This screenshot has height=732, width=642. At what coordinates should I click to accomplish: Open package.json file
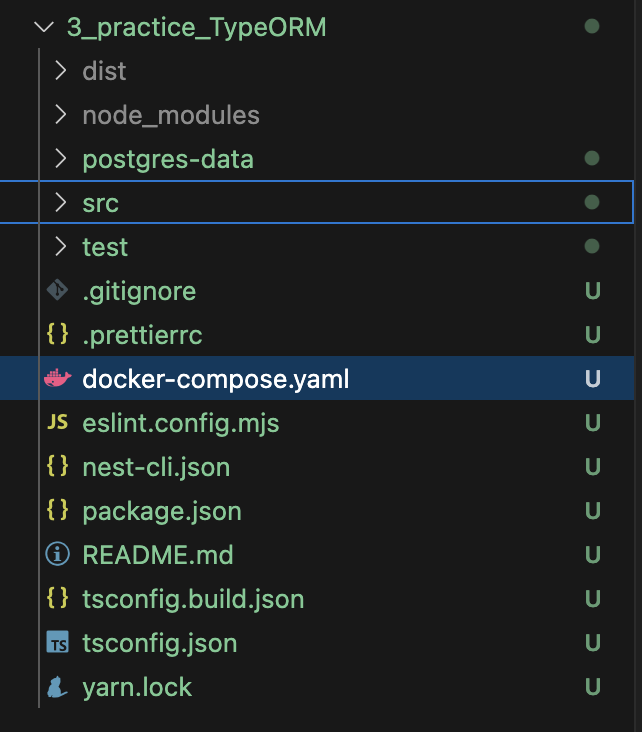(162, 511)
